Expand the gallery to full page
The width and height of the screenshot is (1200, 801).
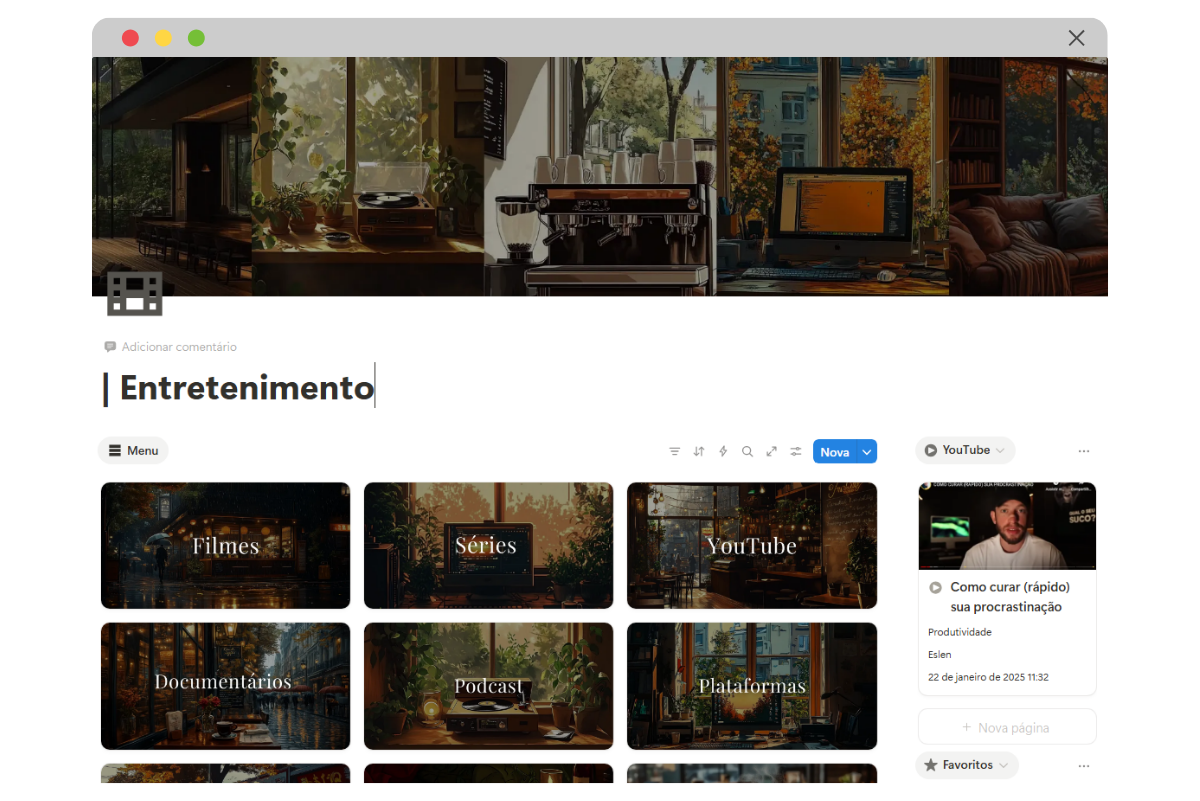coord(771,452)
